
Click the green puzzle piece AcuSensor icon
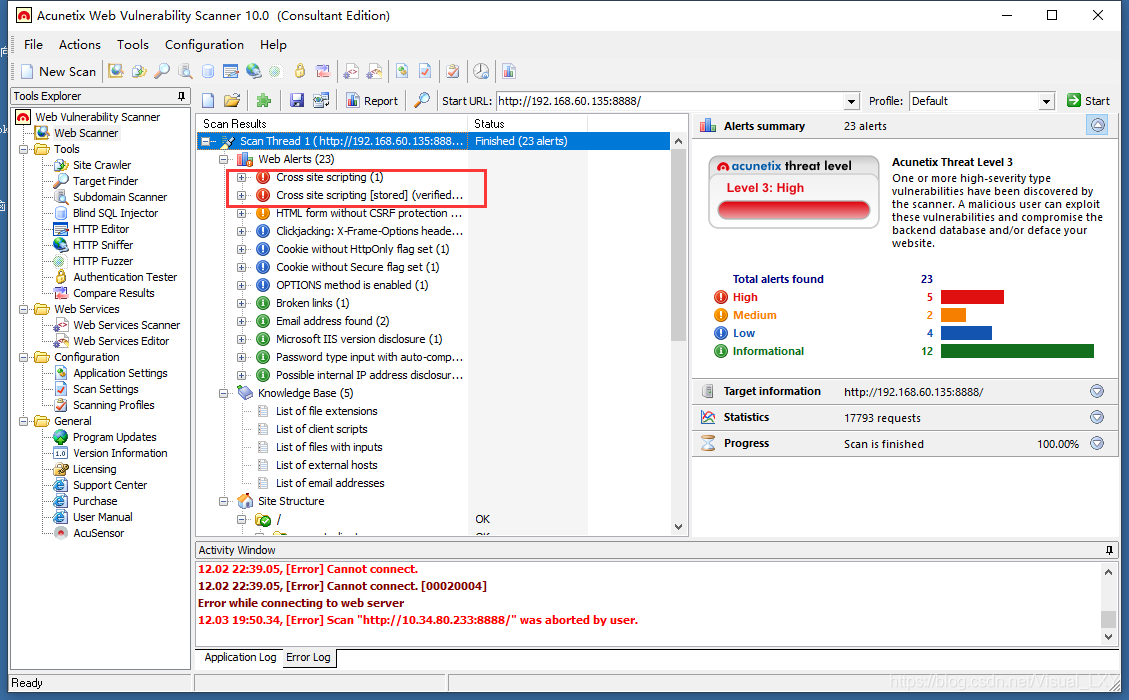click(x=264, y=101)
